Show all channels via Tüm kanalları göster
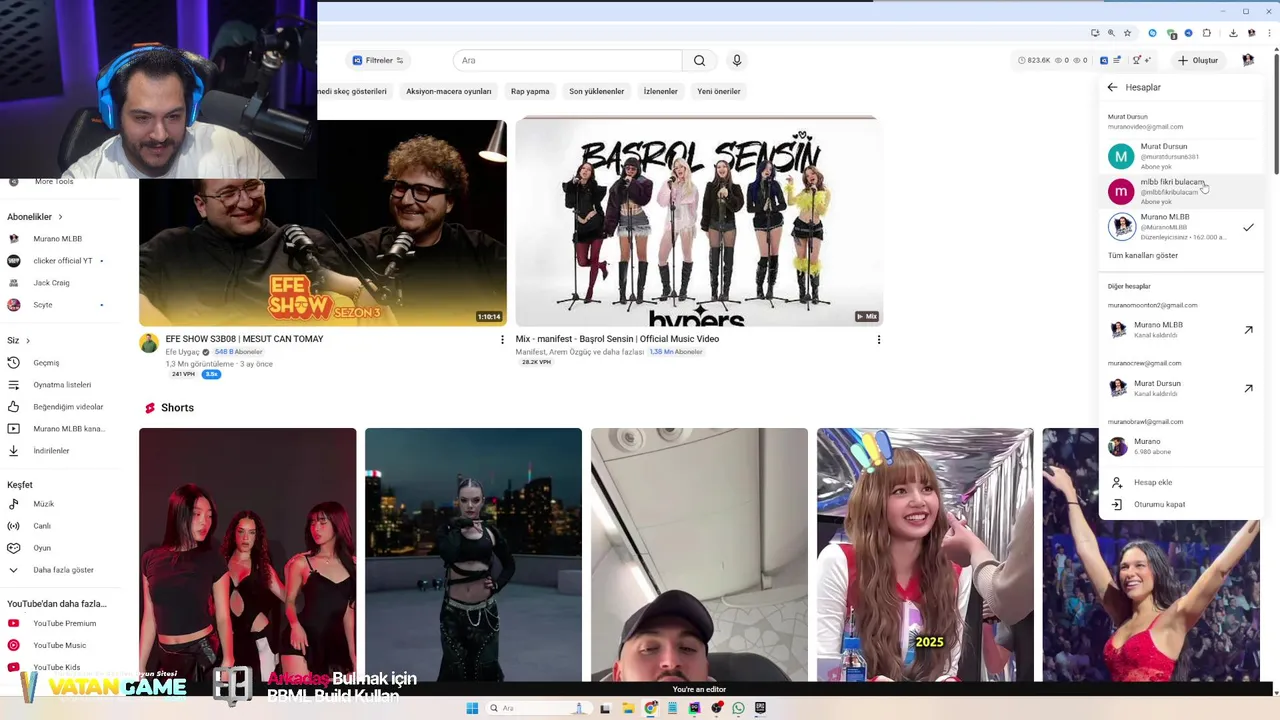This screenshot has height=720, width=1280. 1143,255
